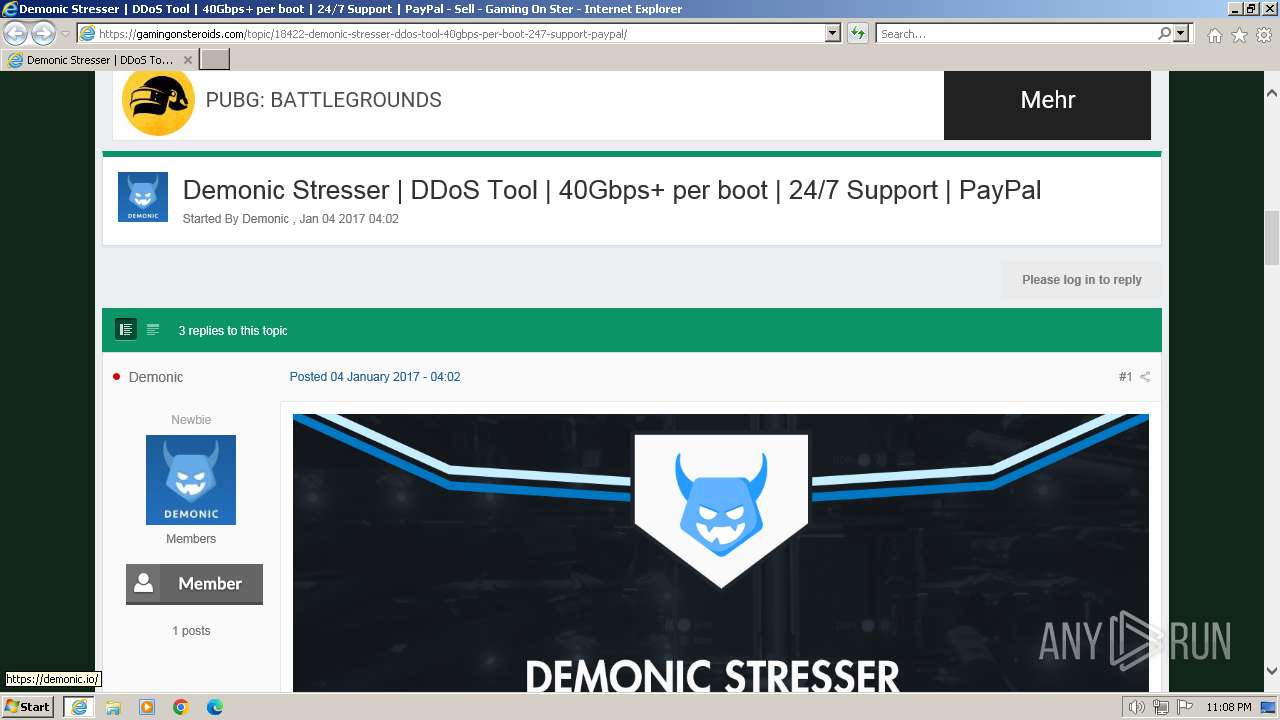Image resolution: width=1280 pixels, height=720 pixels.
Task: Open post permalink number #1
Action: [1125, 377]
